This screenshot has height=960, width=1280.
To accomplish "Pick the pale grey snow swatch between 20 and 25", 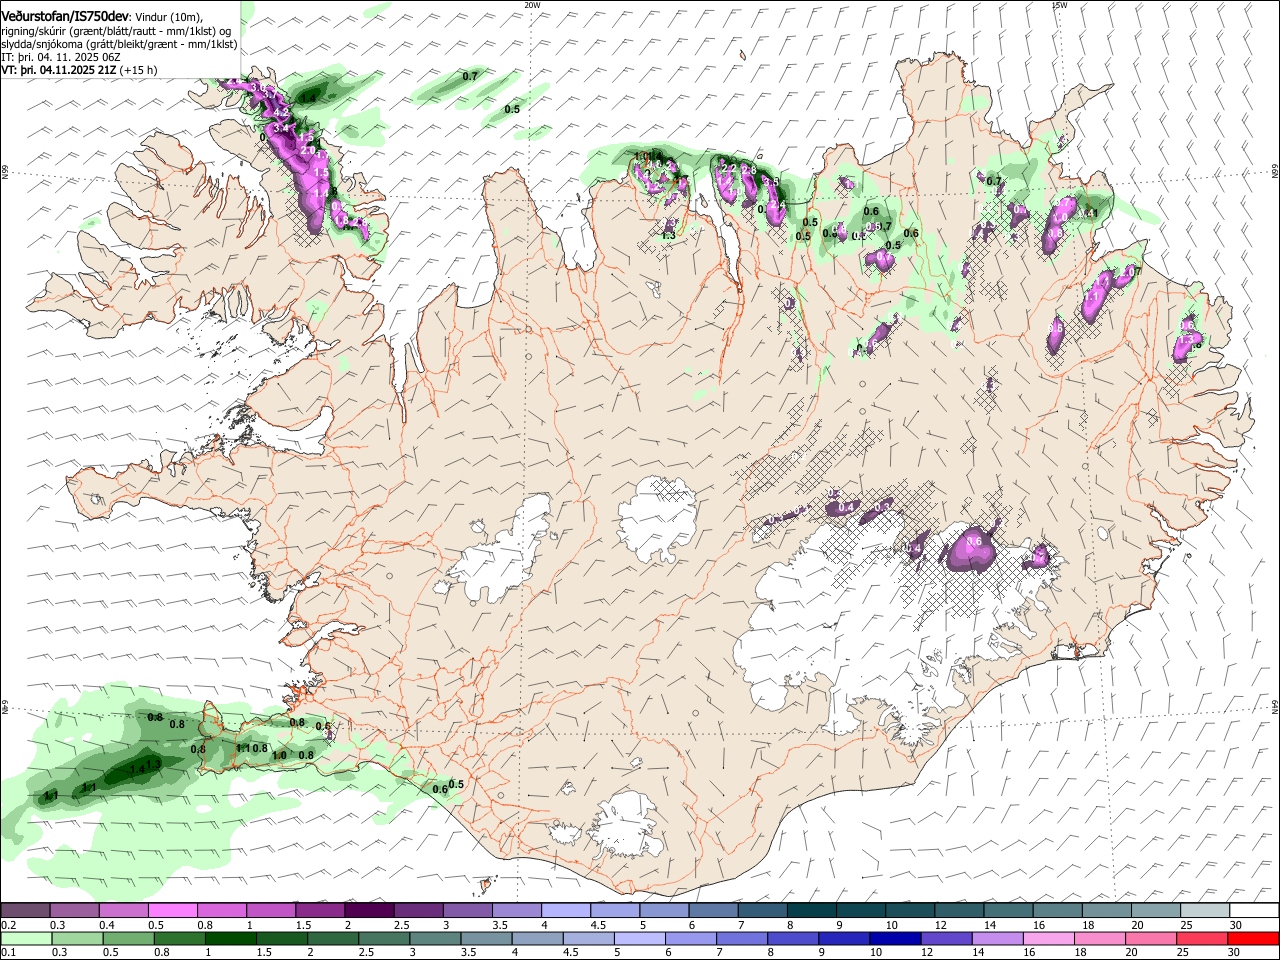I will coord(1155,911).
